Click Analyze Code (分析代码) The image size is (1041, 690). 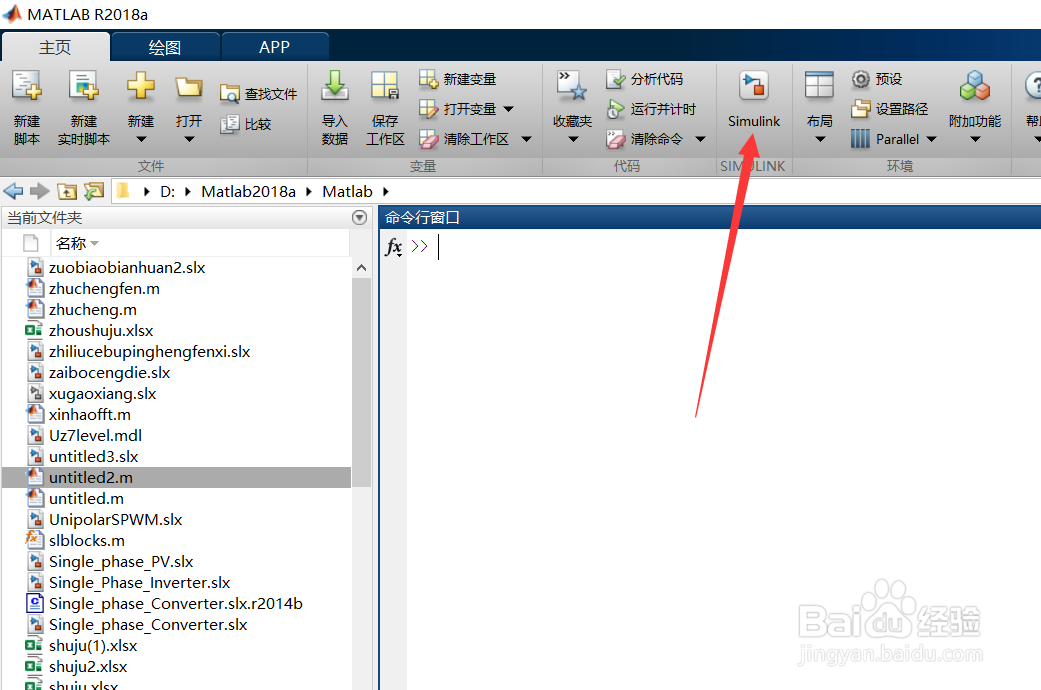644,79
